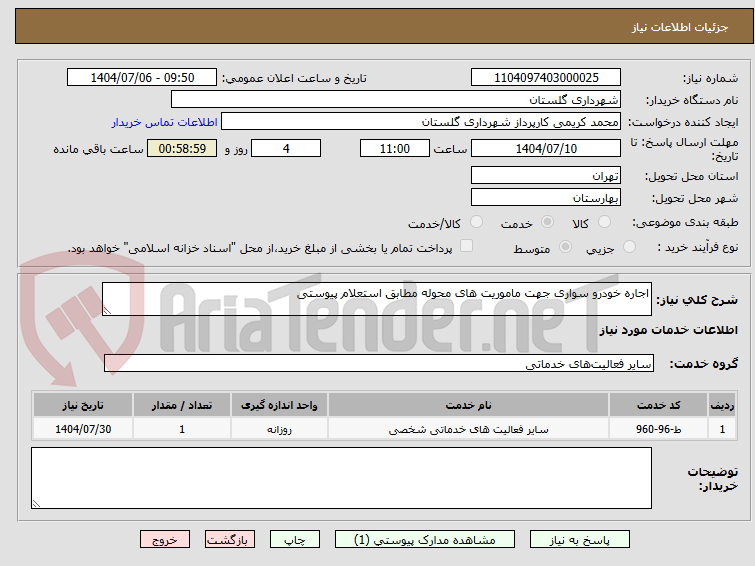Click the service group field سایر فعالیت‌های خدماتی
The width and height of the screenshot is (755, 566).
[x=379, y=363]
